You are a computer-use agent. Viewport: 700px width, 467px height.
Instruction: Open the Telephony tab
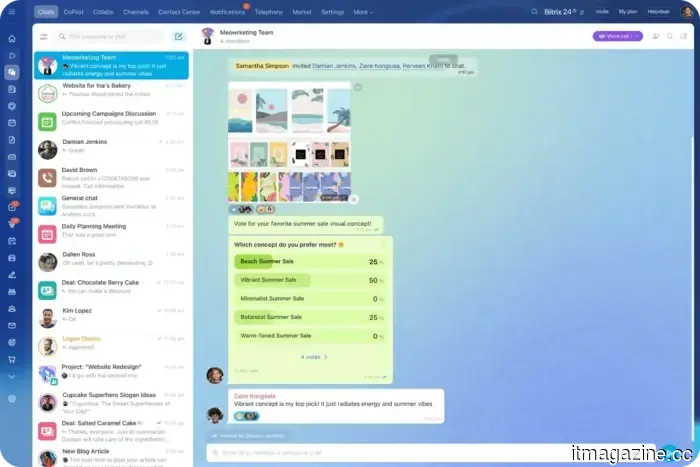[269, 12]
